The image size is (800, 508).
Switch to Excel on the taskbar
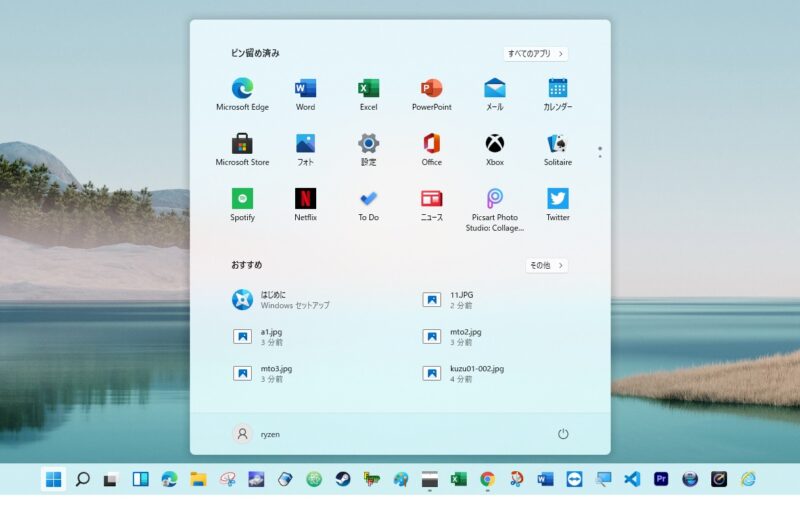[458, 479]
